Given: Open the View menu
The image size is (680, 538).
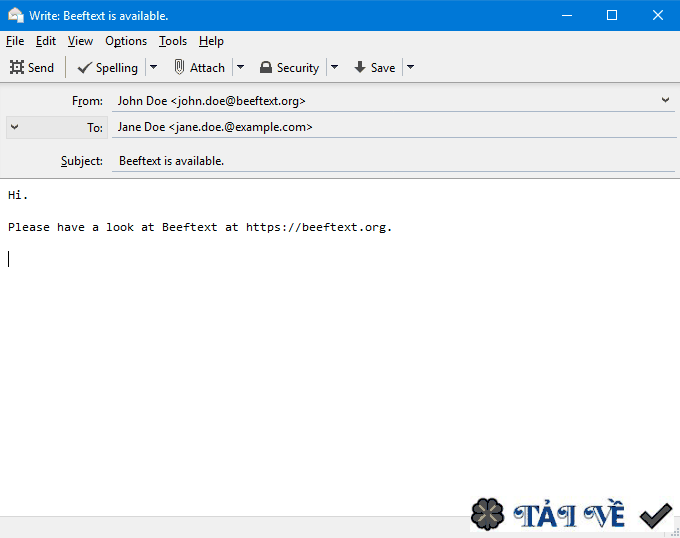Looking at the screenshot, I should [x=80, y=41].
